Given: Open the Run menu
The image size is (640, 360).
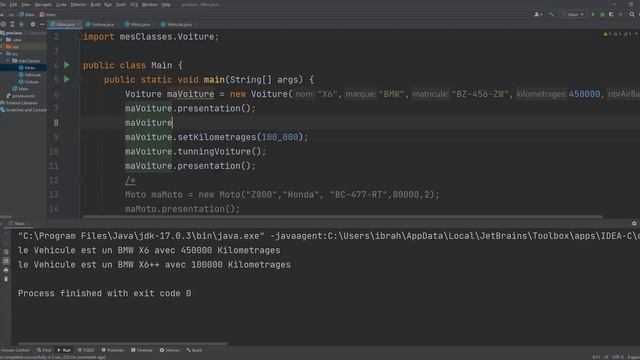Looking at the screenshot, I should point(108,4).
